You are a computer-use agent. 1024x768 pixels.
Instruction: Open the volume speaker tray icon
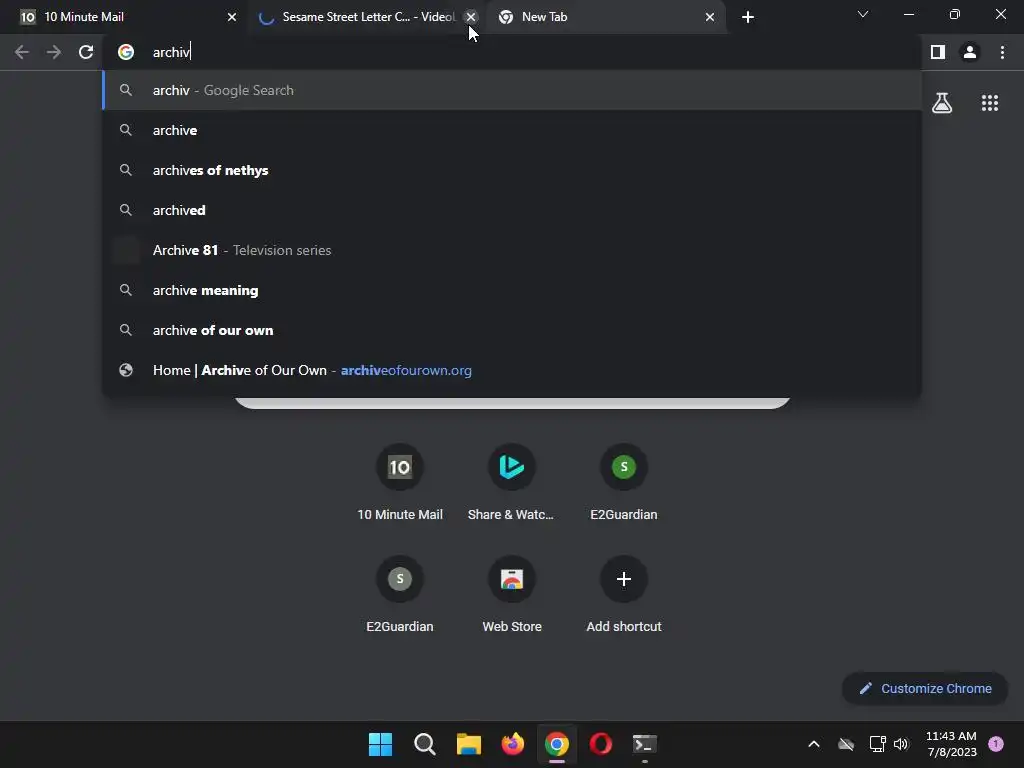(x=901, y=744)
